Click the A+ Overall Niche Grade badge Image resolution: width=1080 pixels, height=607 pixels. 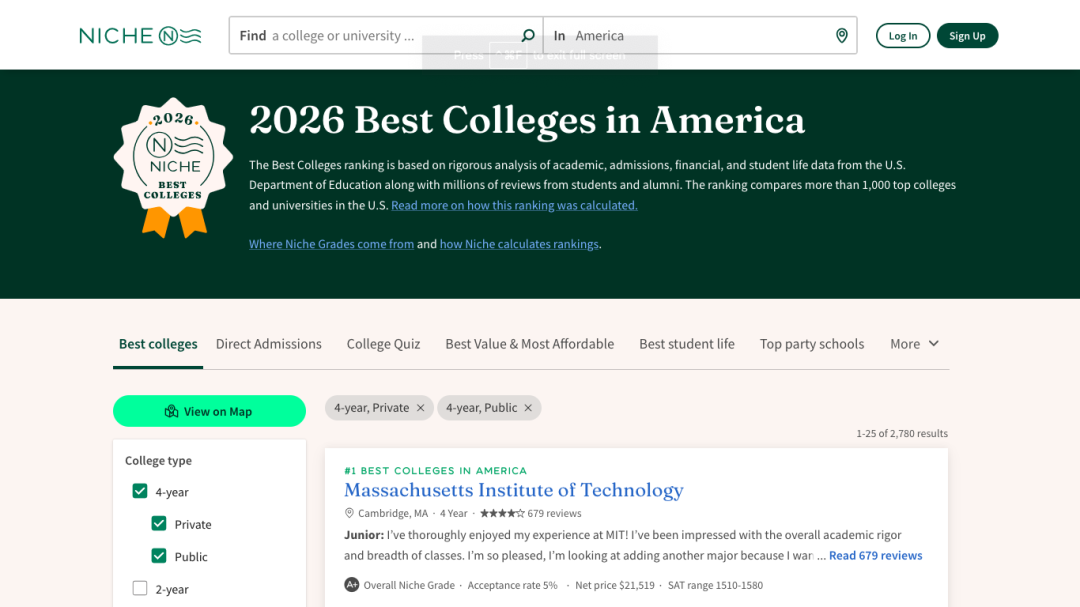click(x=351, y=584)
